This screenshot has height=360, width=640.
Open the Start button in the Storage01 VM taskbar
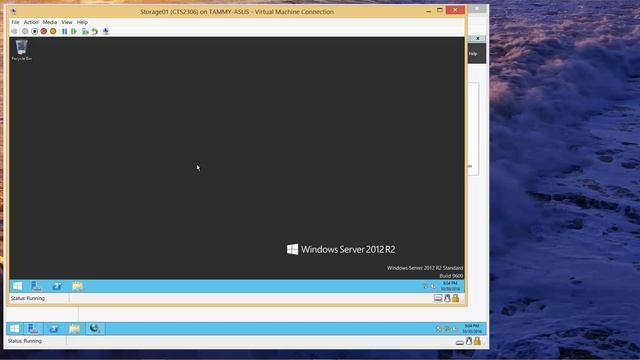(x=18, y=286)
